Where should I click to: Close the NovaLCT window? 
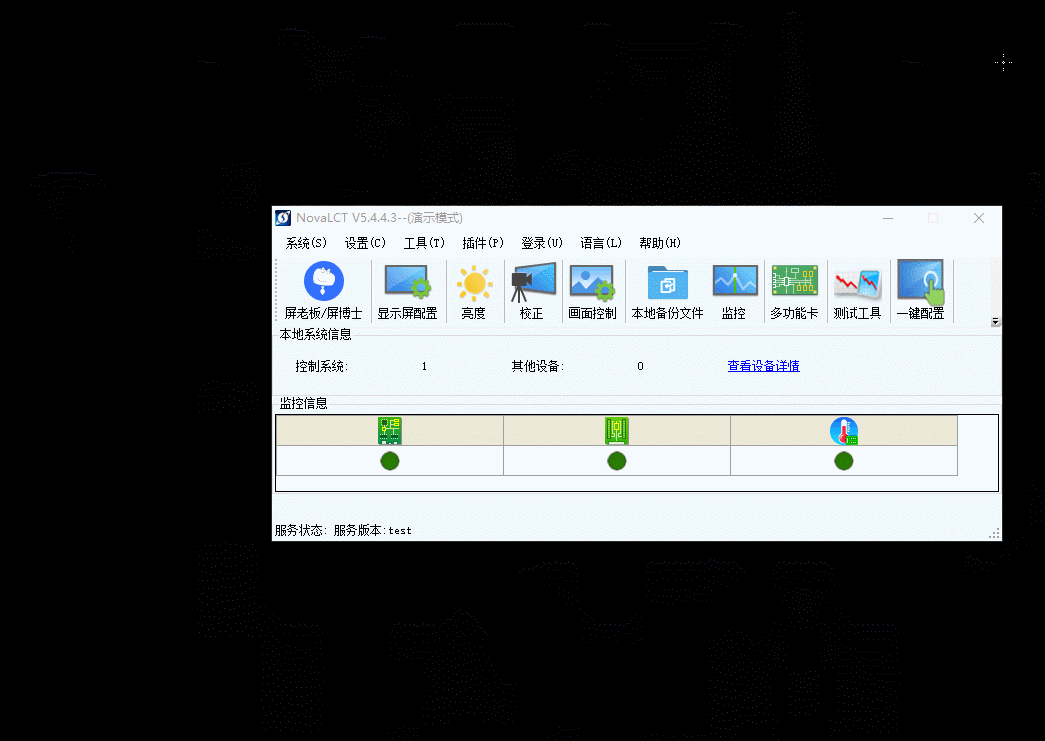978,218
